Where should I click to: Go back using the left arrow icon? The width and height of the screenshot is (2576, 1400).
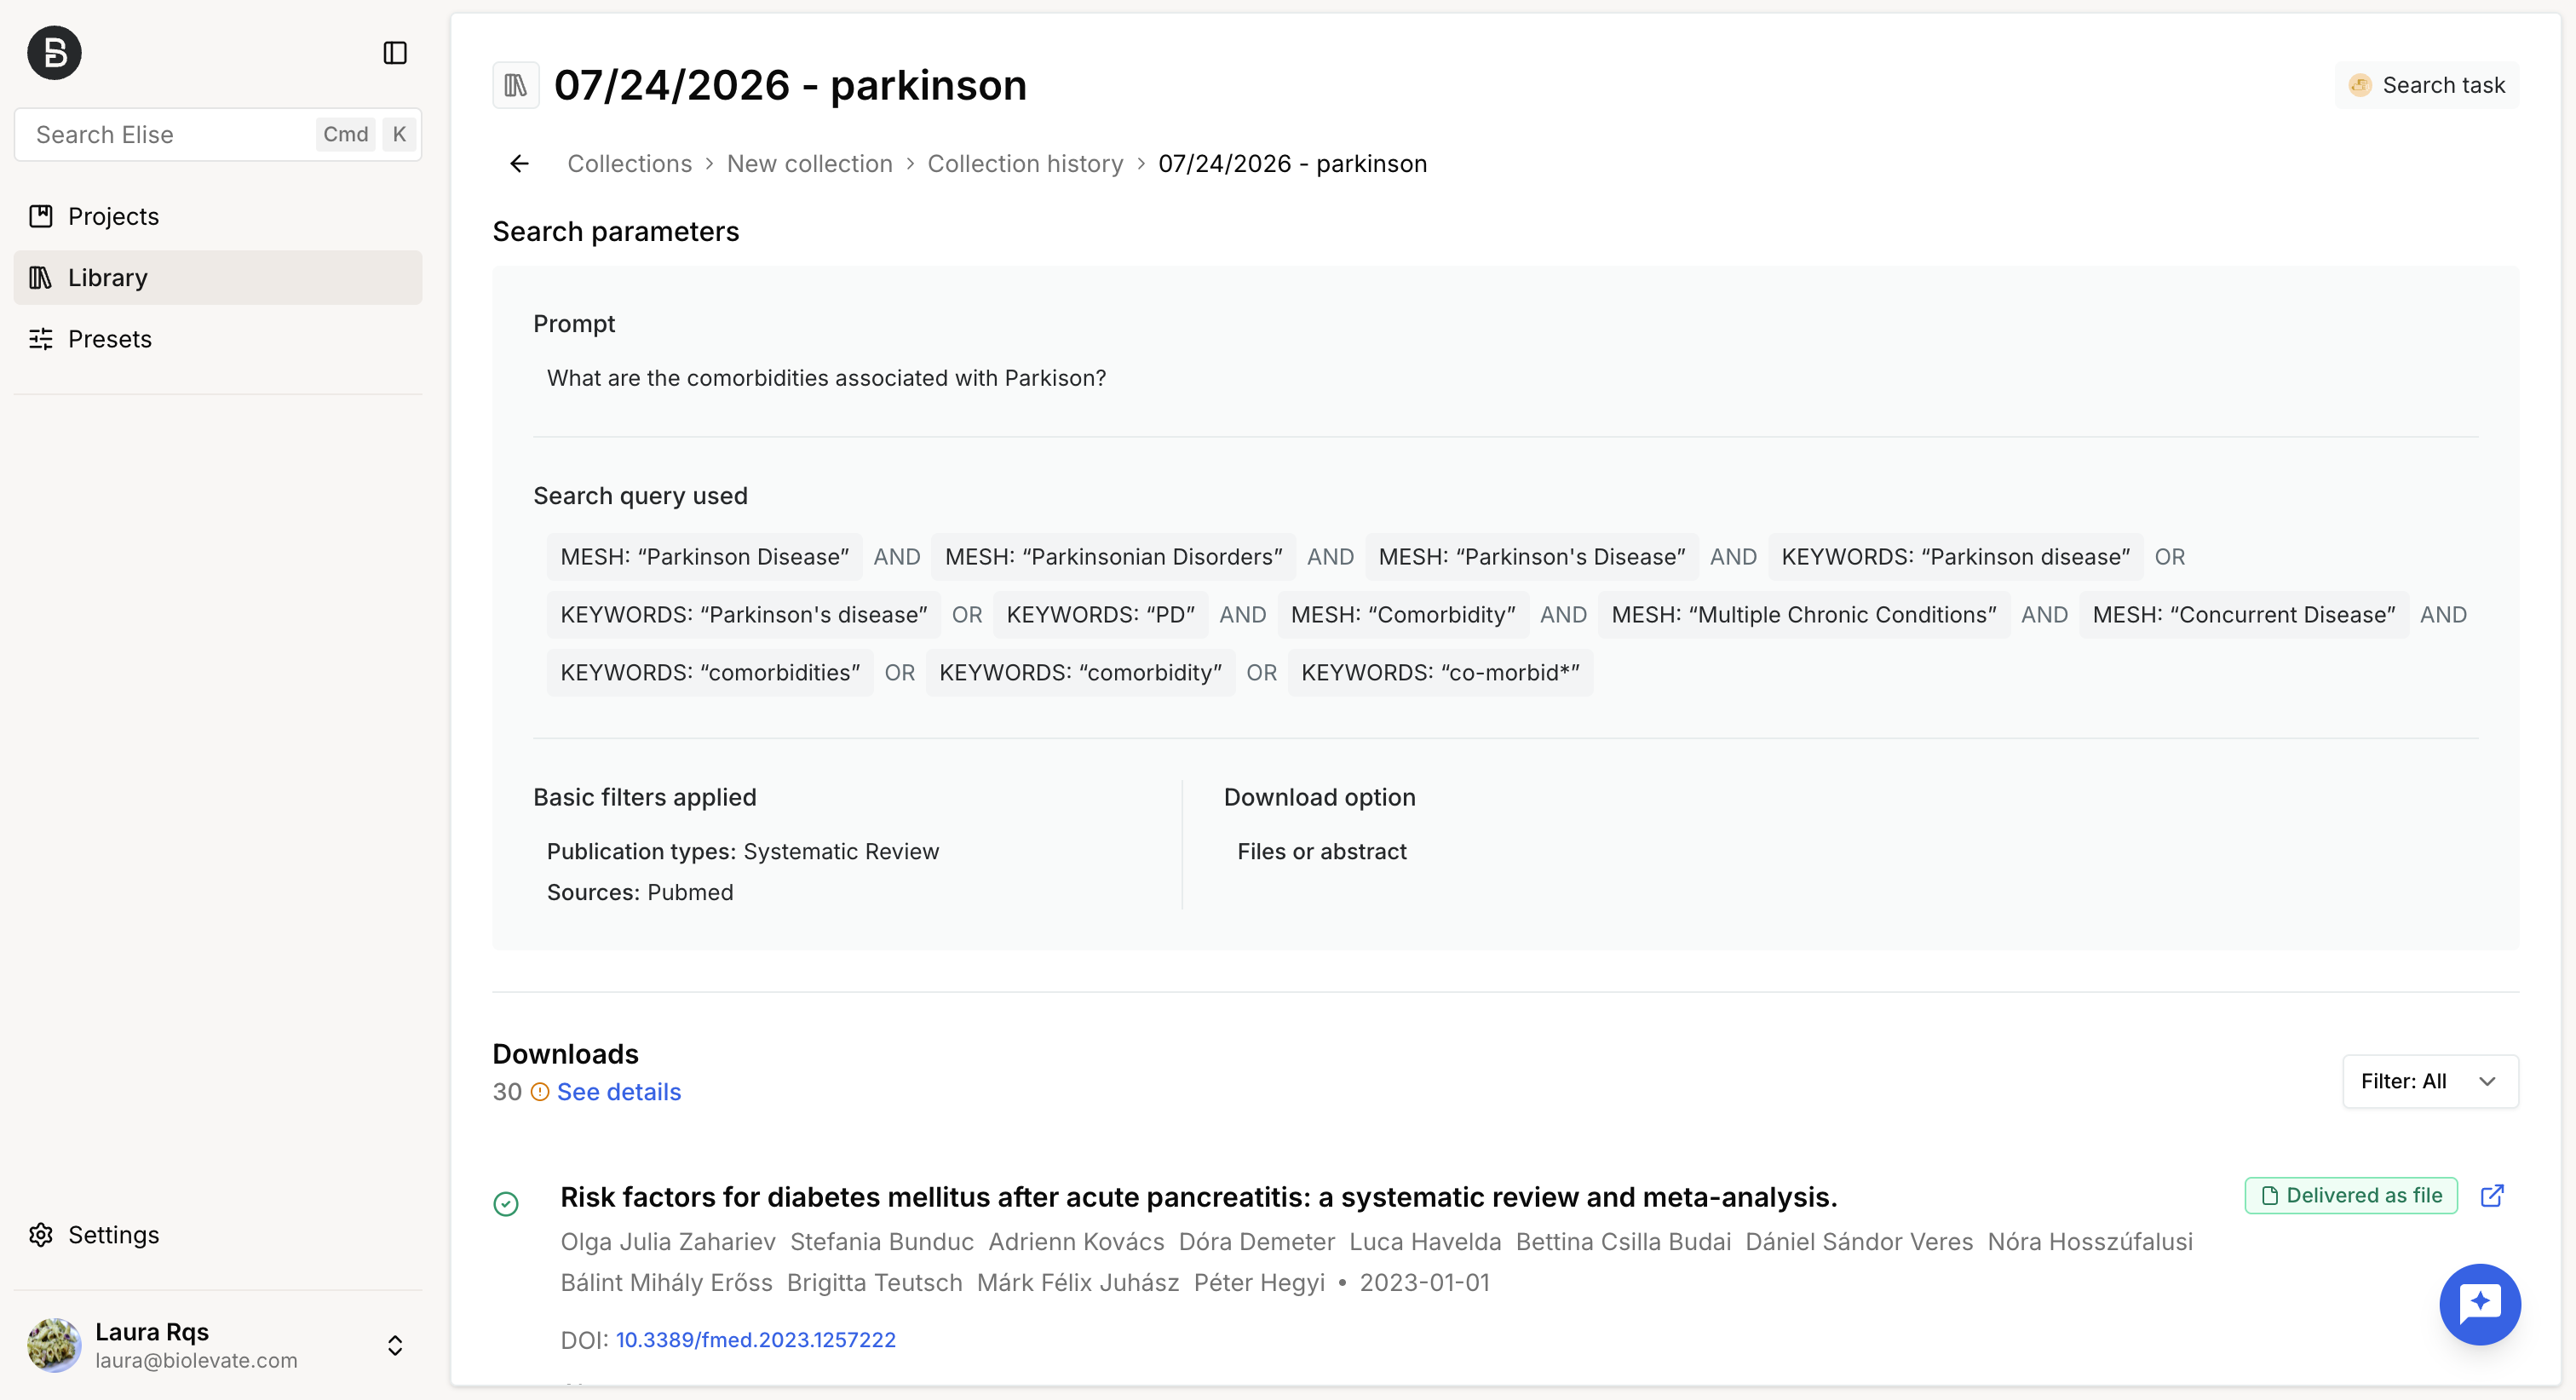pyautogui.click(x=519, y=164)
